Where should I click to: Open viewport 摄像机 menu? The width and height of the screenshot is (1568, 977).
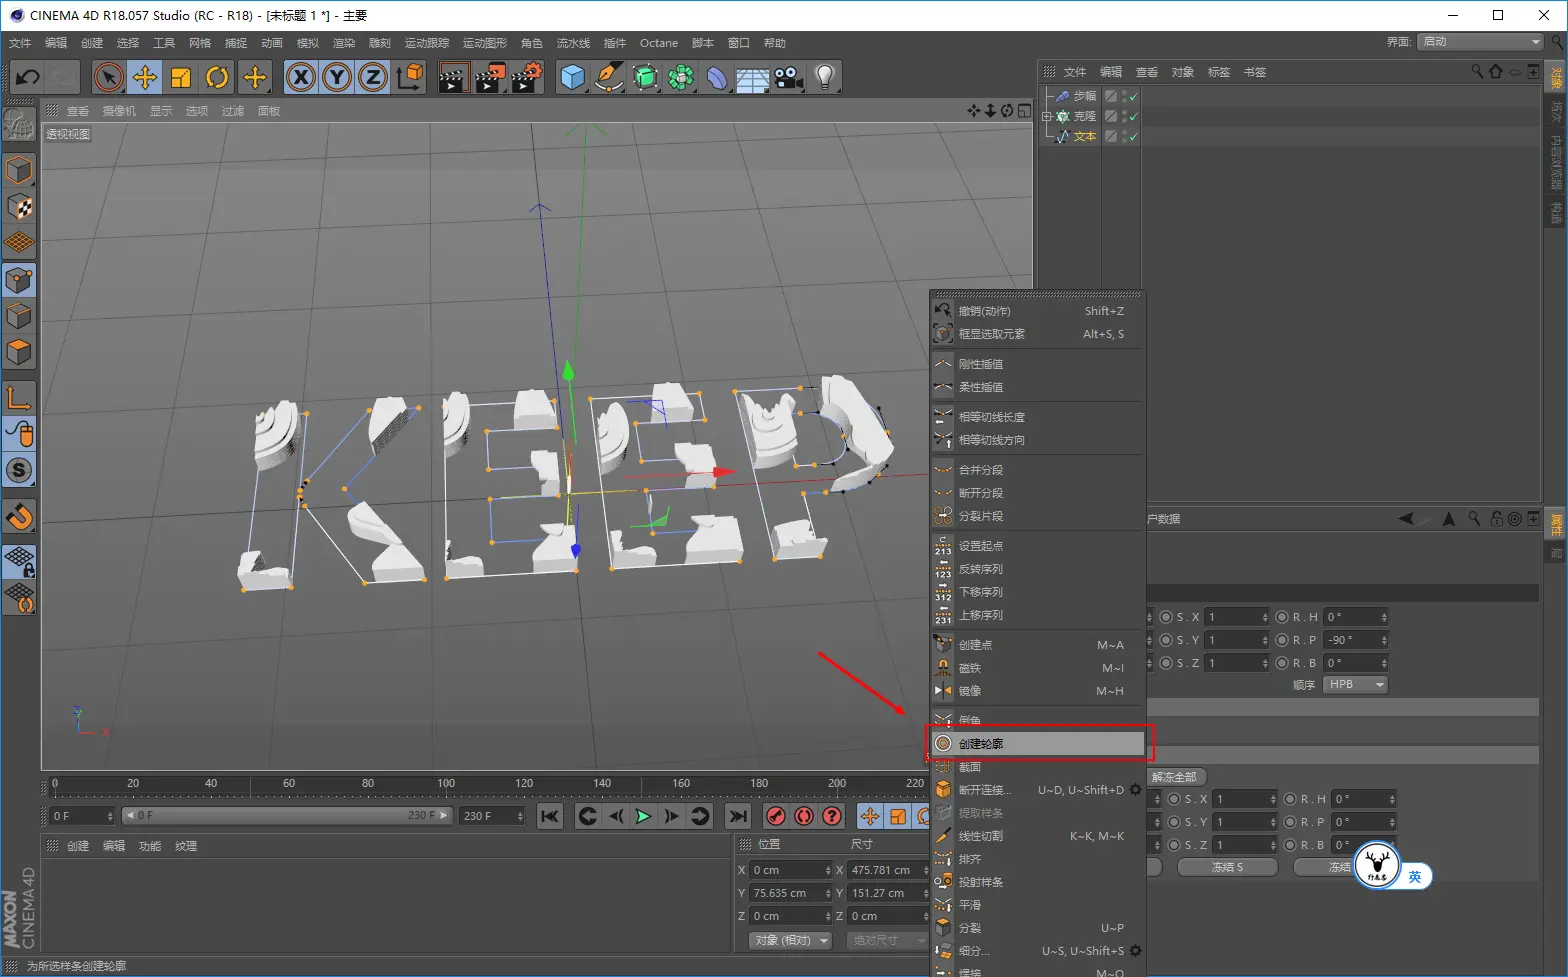click(x=119, y=111)
